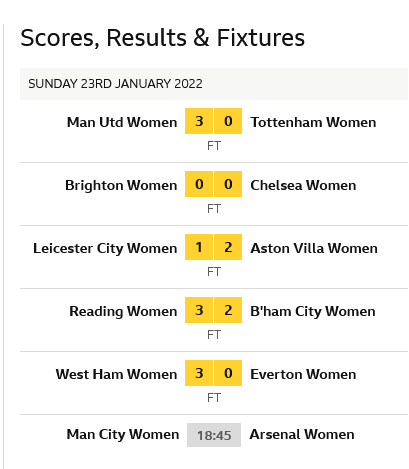Open the Tottenham Women team link
409x469 pixels.
(x=313, y=122)
